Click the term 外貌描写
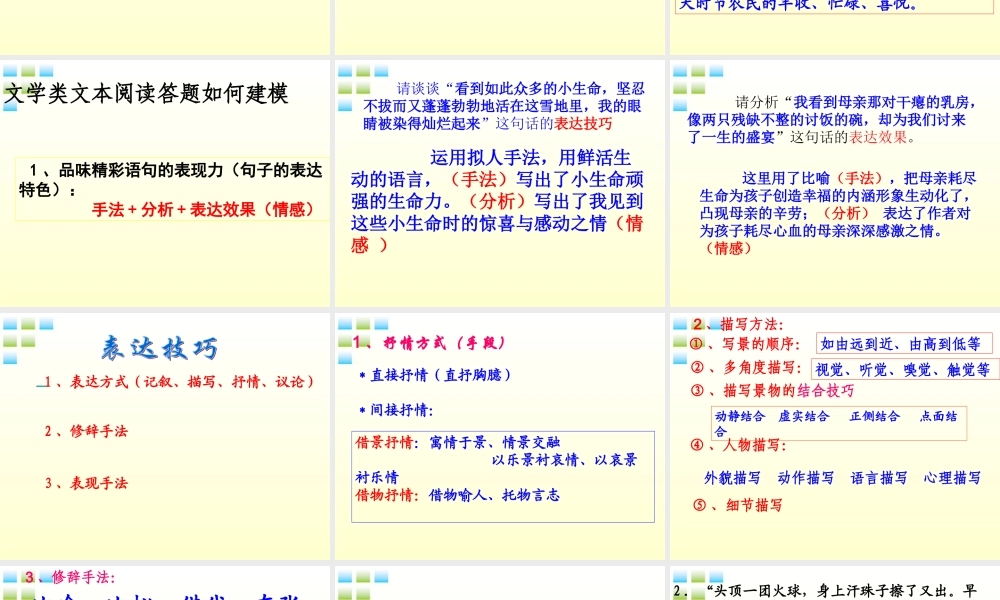Image resolution: width=1000 pixels, height=600 pixels. [x=732, y=478]
